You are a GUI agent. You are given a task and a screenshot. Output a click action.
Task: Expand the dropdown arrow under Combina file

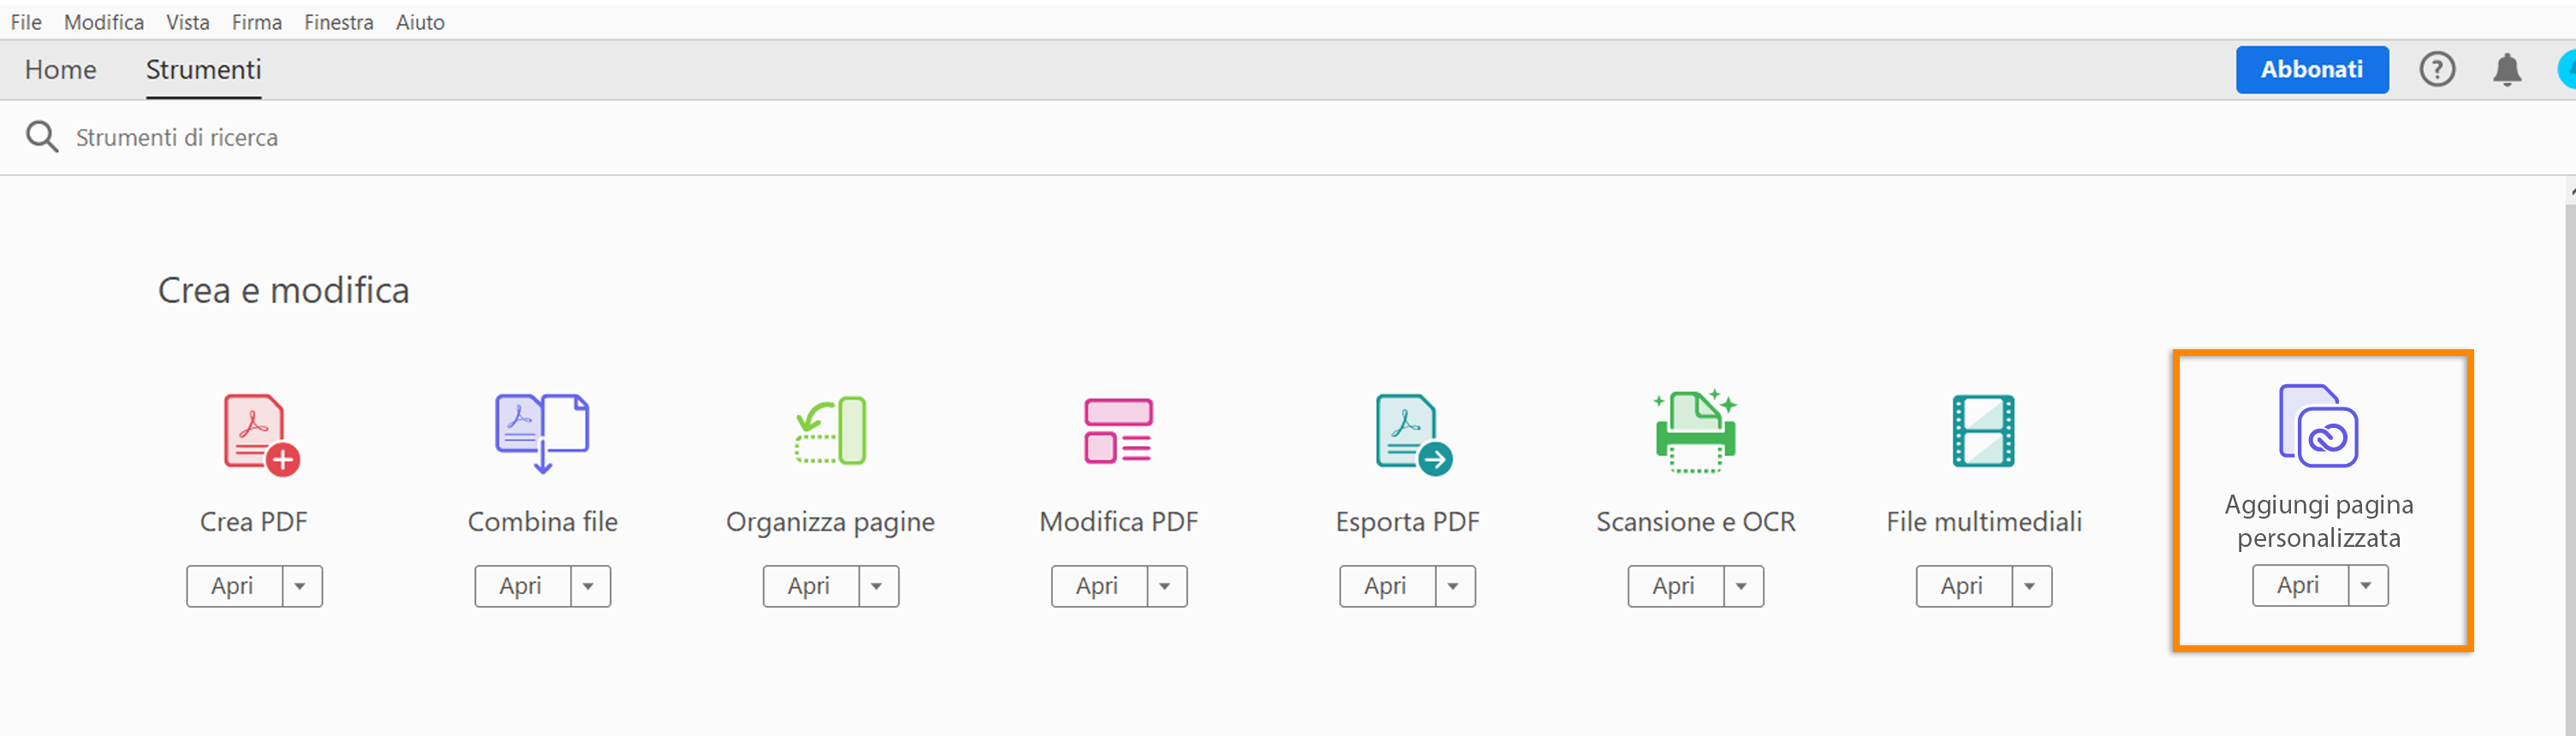(x=589, y=586)
